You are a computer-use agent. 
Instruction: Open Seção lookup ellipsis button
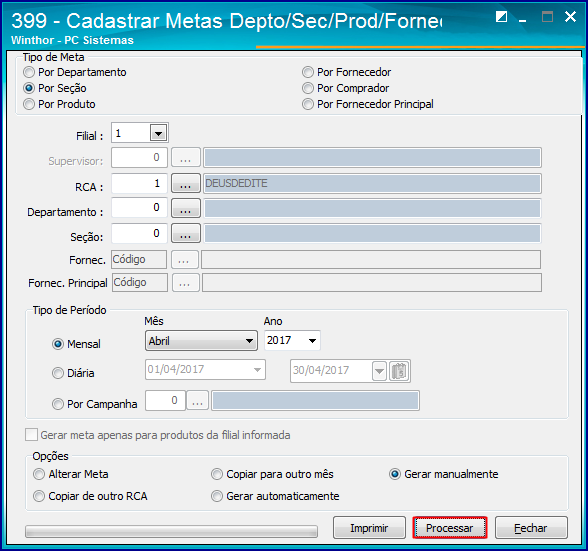186,234
